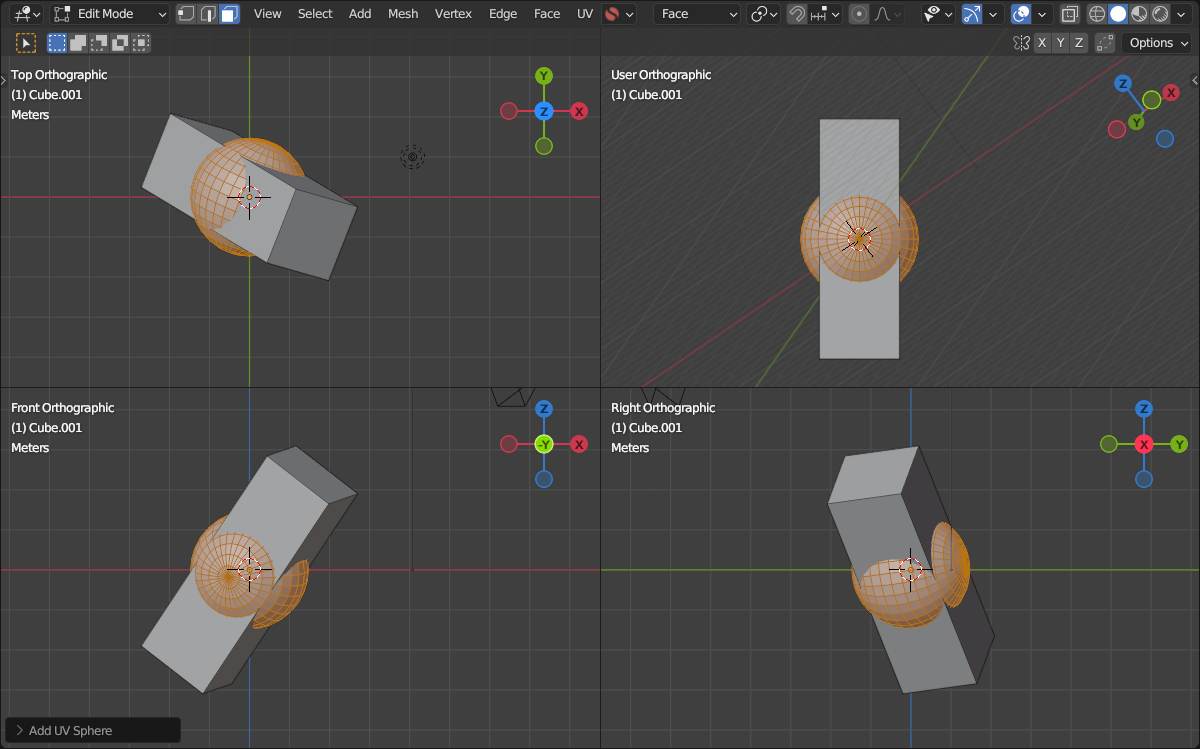This screenshot has width=1200, height=749.
Task: Toggle viewport gizmos display
Action: [x=972, y=14]
